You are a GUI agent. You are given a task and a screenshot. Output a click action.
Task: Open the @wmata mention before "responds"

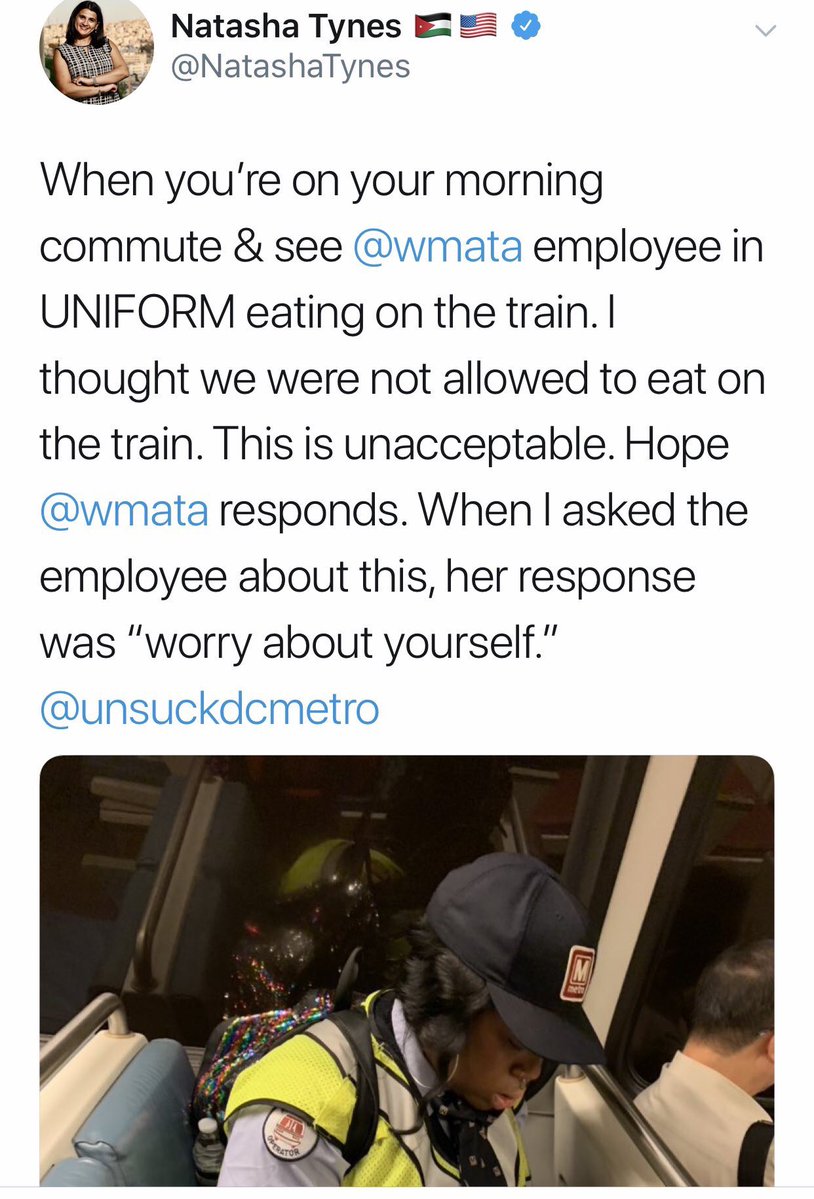click(125, 510)
